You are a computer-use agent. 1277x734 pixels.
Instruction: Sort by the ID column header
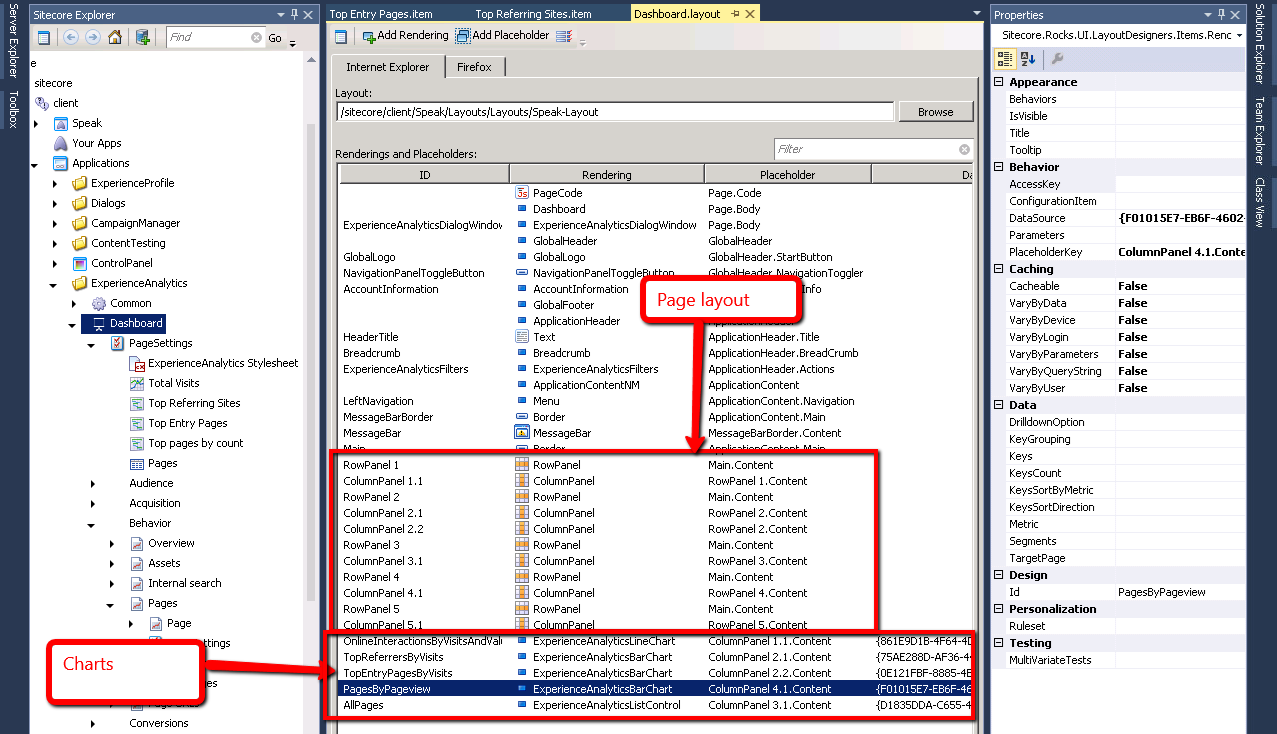click(x=424, y=175)
